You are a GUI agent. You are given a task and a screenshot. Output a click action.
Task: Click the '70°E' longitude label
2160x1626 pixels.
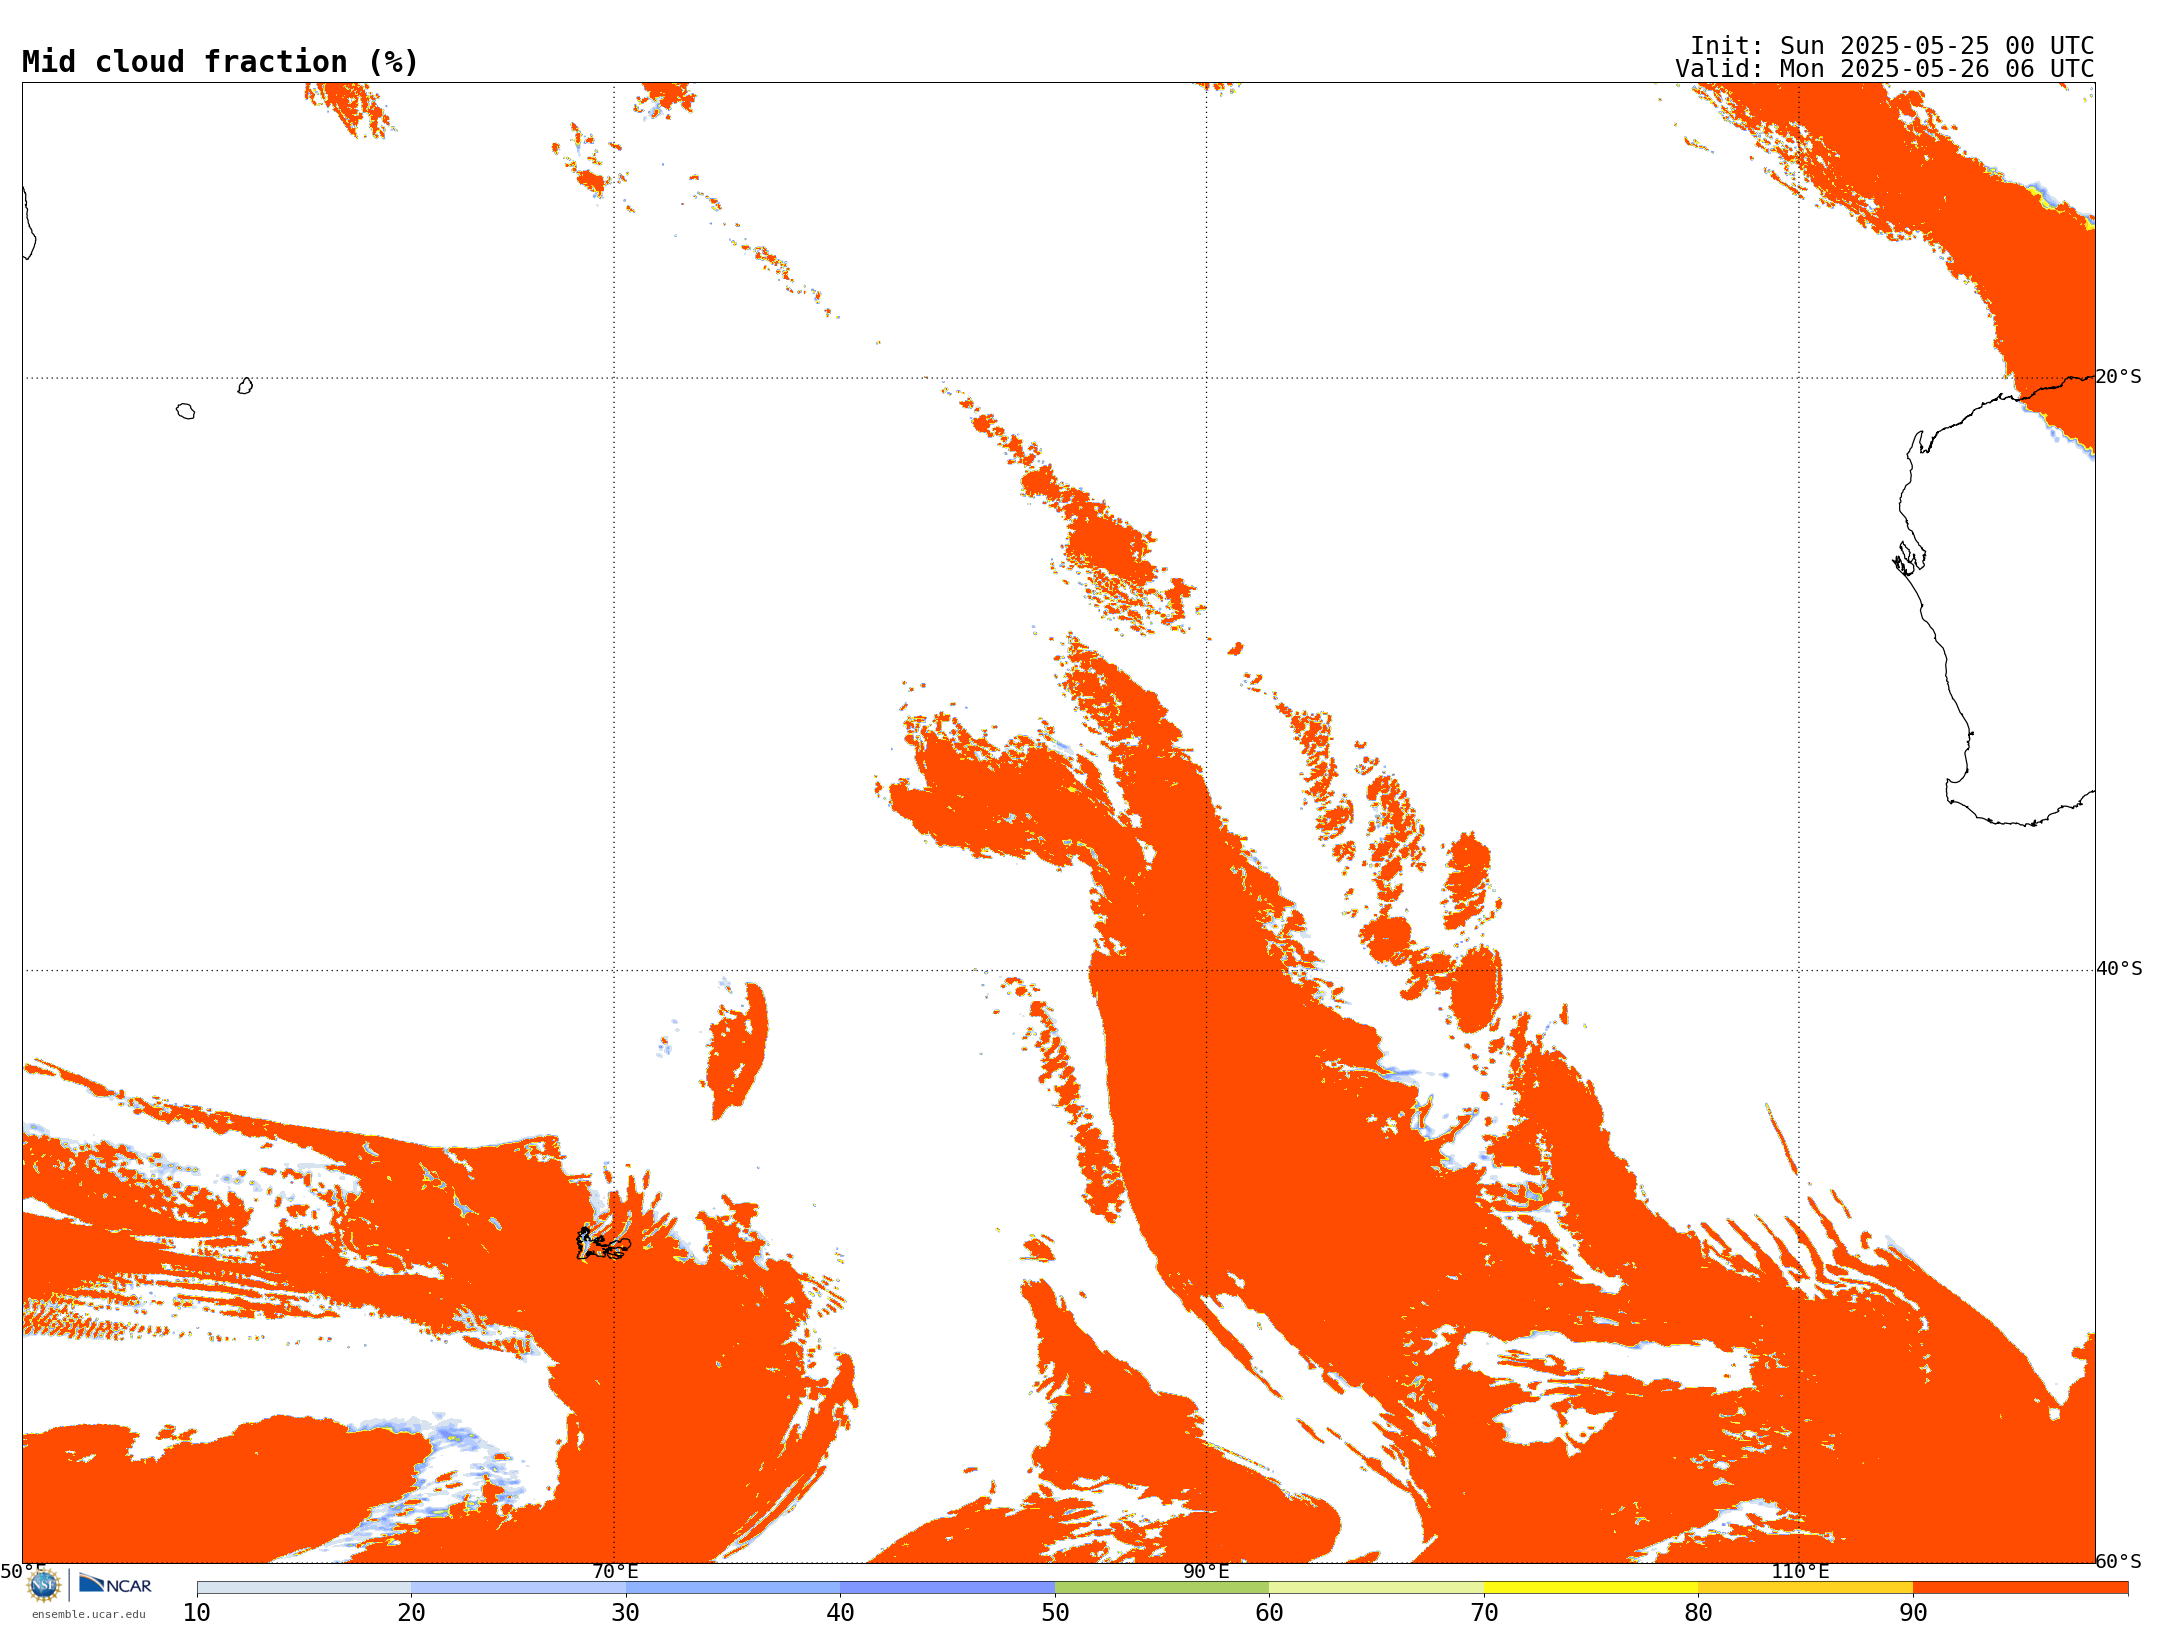pyautogui.click(x=615, y=1571)
